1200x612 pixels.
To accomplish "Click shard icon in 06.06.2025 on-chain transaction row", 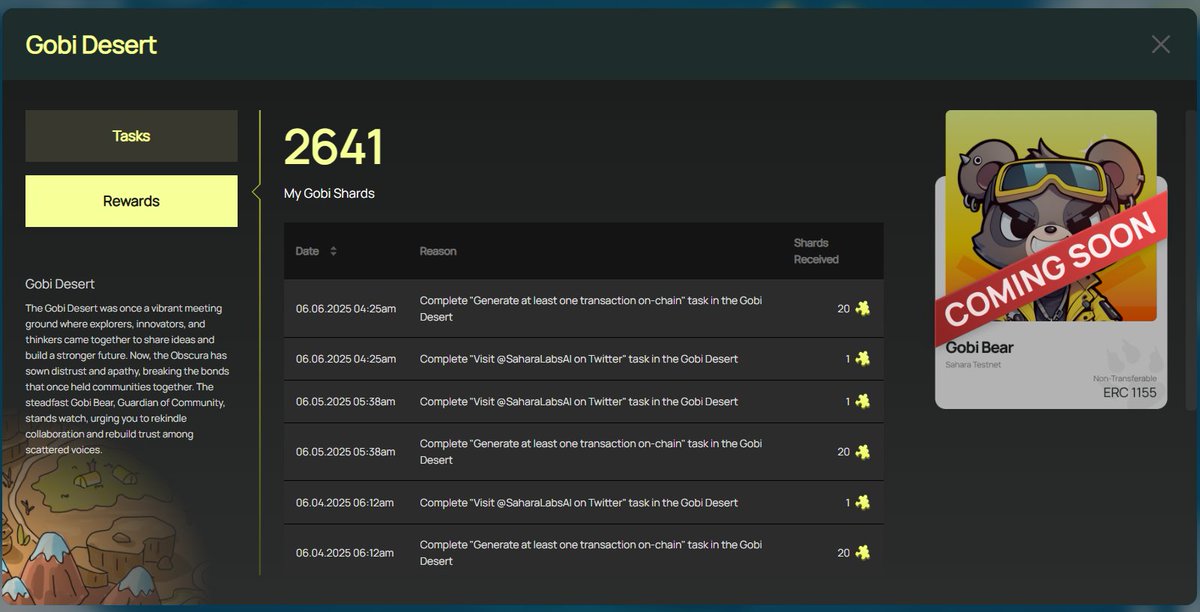I will coord(862,308).
